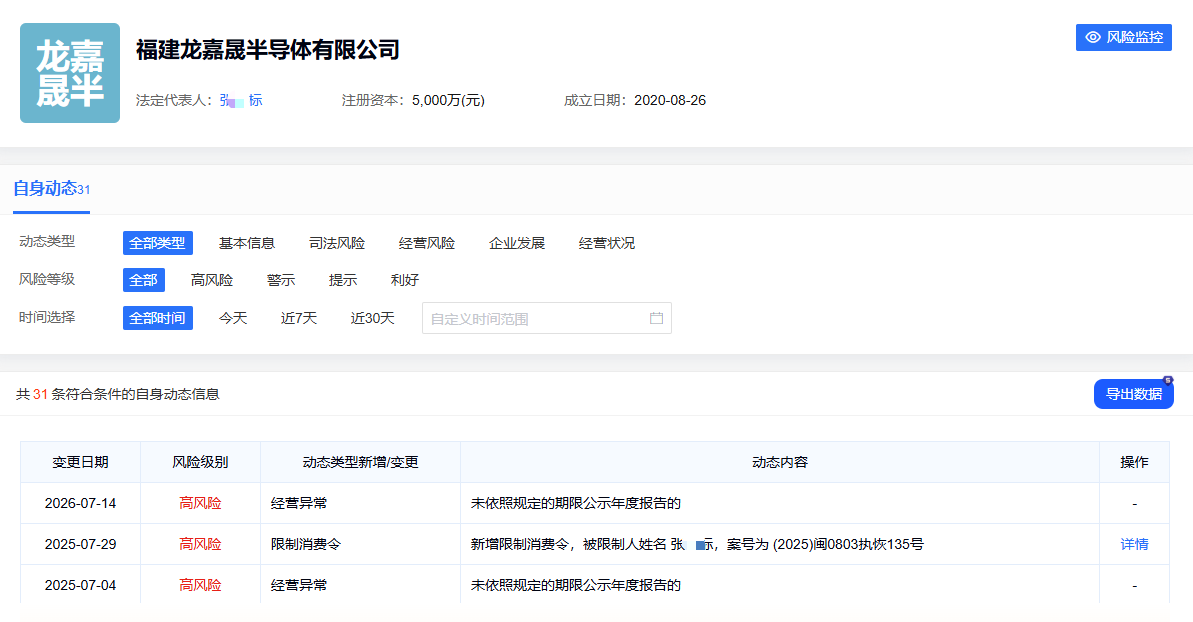Select 警示 risk level filter
The height and width of the screenshot is (622, 1193).
coord(281,280)
